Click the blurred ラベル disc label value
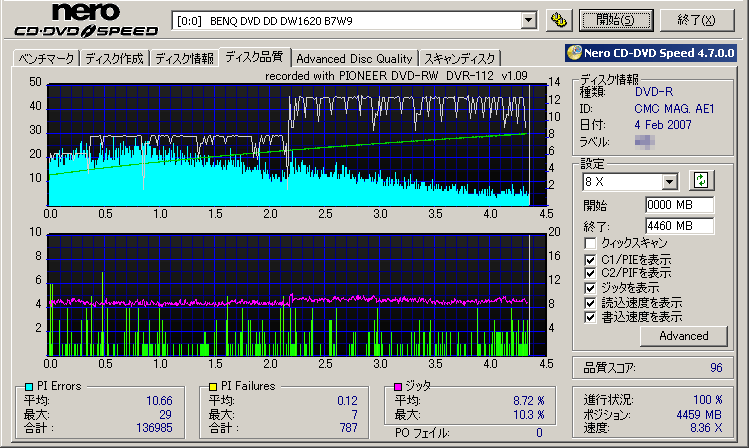The height and width of the screenshot is (448, 749). (x=644, y=142)
